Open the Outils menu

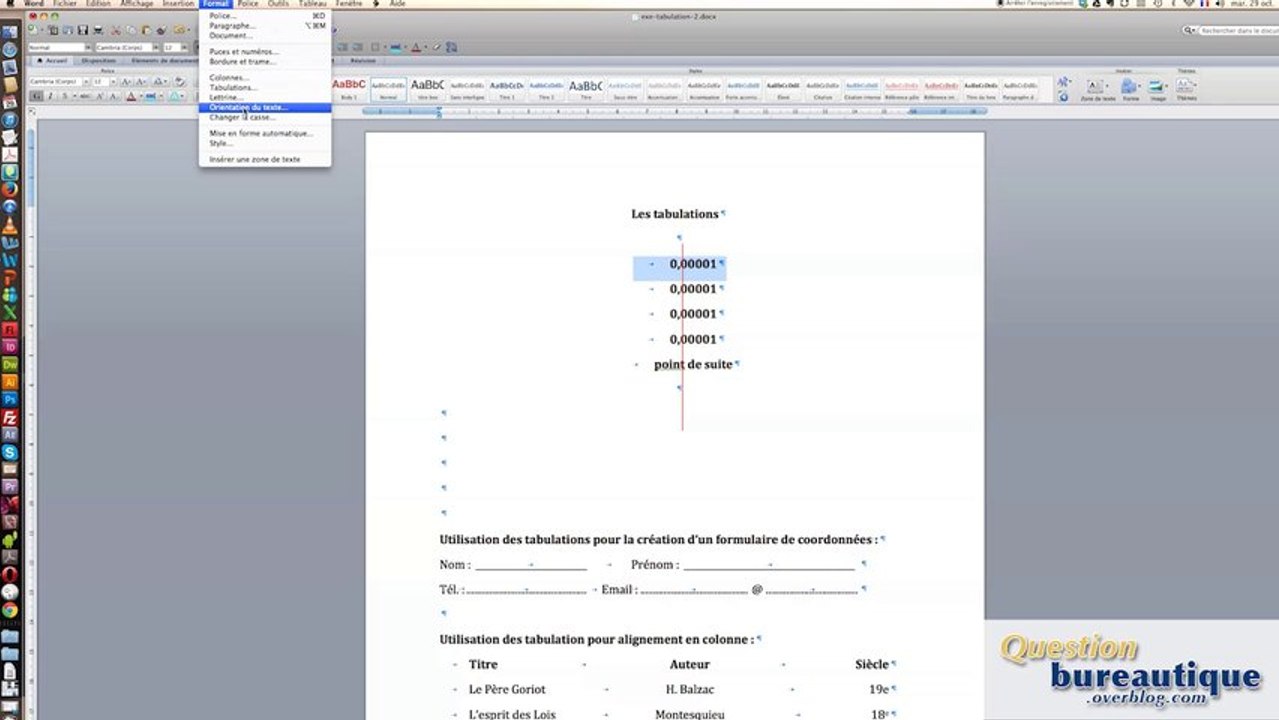point(278,4)
